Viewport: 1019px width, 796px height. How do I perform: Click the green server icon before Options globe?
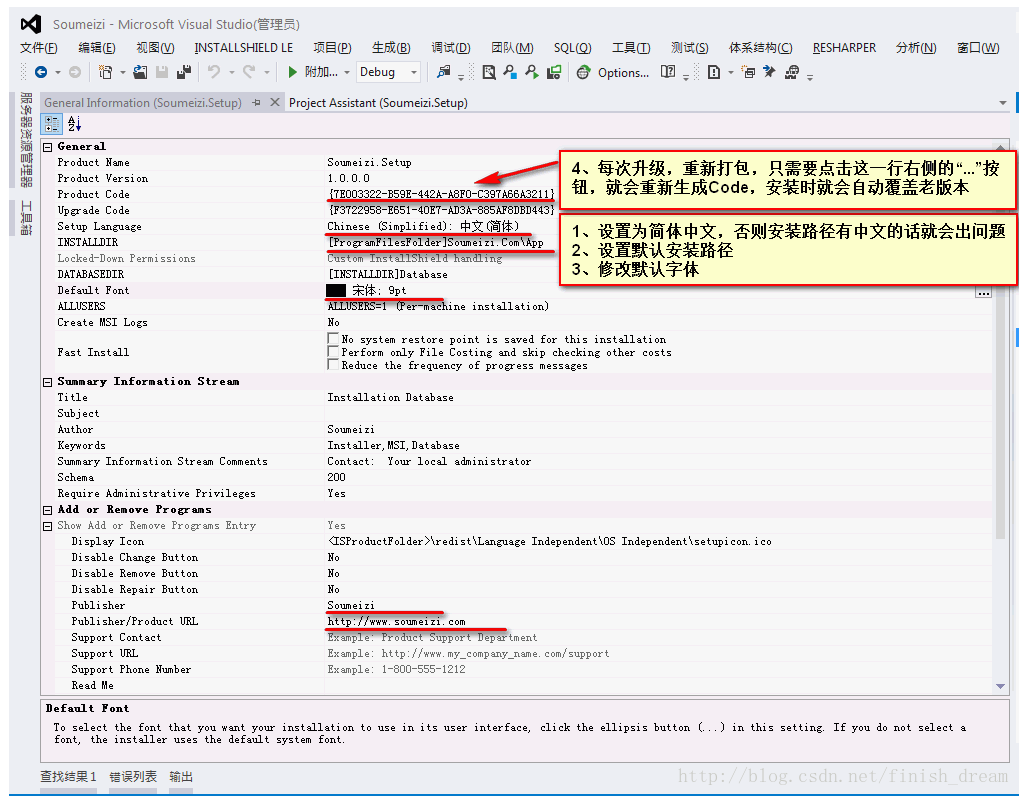click(x=554, y=72)
